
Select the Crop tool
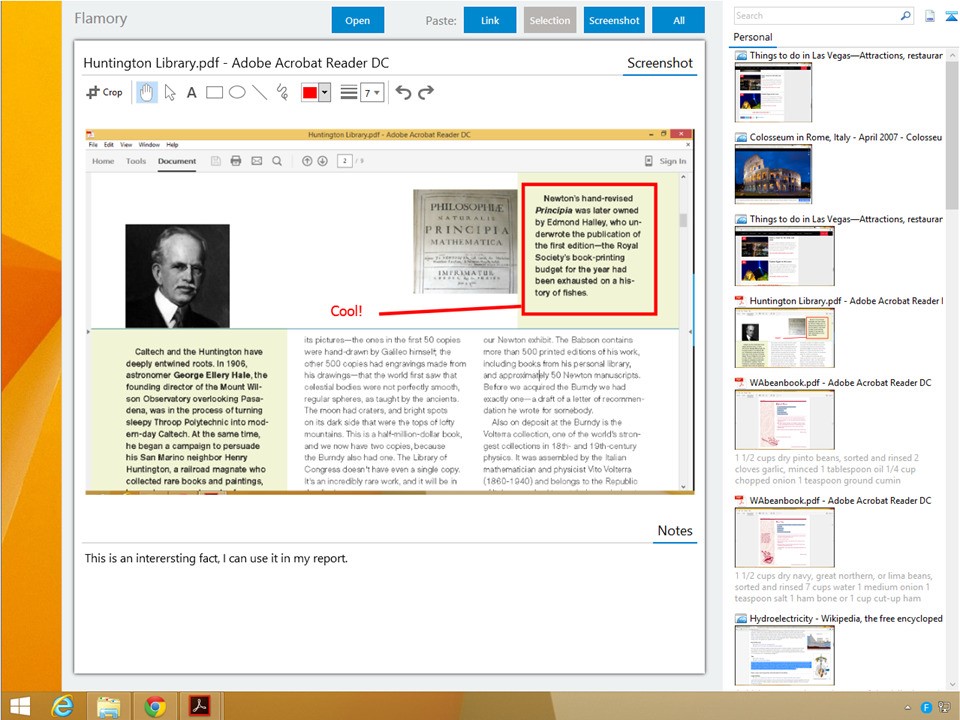tap(104, 92)
